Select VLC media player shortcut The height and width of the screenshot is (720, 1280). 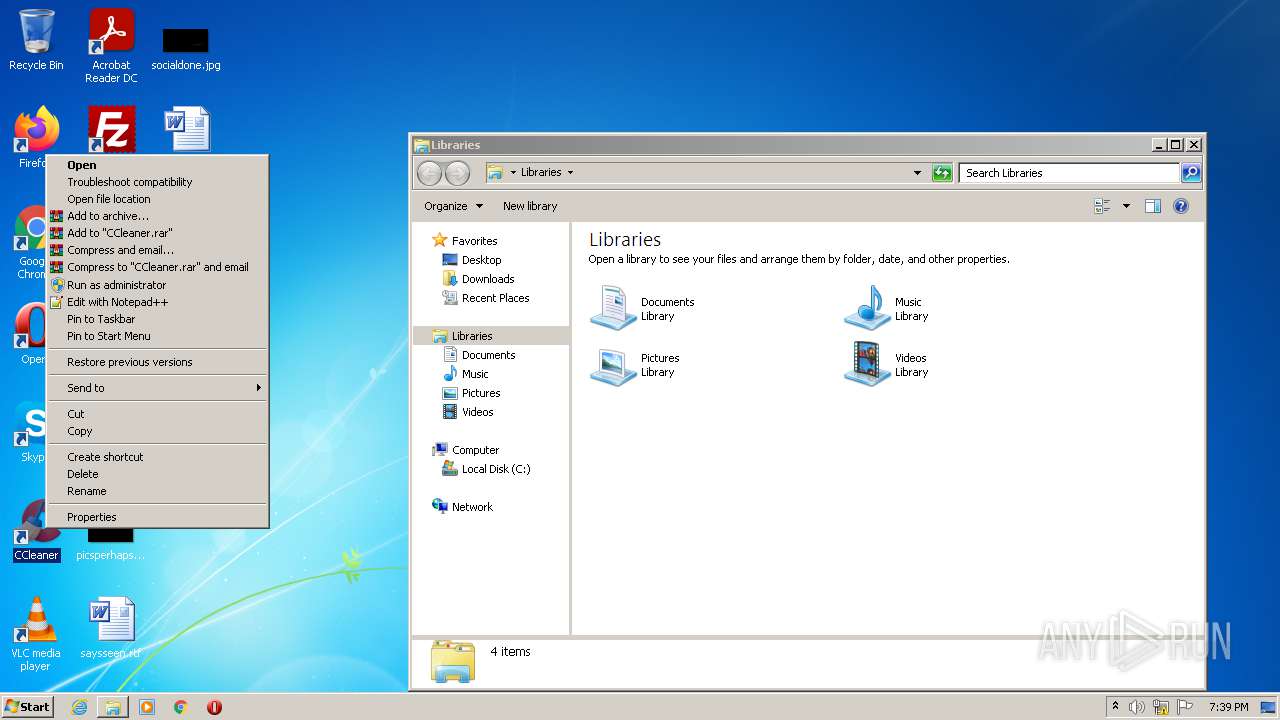36,634
